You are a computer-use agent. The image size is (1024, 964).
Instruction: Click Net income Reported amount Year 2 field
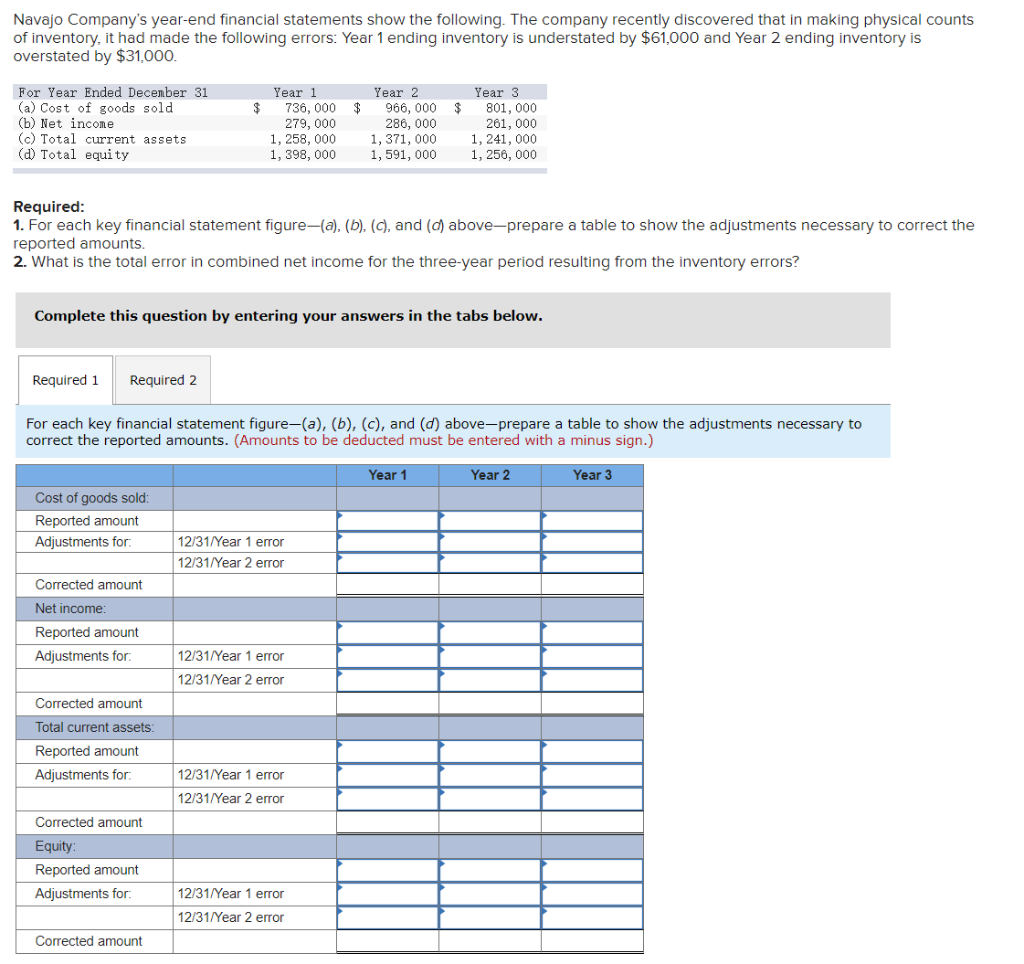click(x=490, y=633)
